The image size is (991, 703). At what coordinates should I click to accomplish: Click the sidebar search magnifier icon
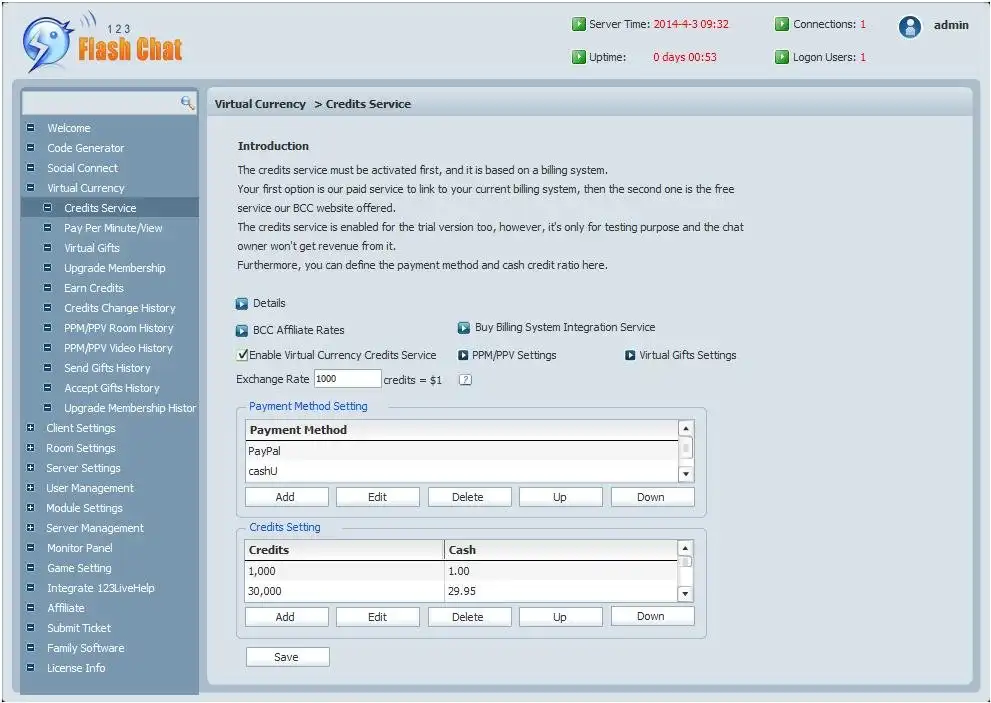[187, 102]
